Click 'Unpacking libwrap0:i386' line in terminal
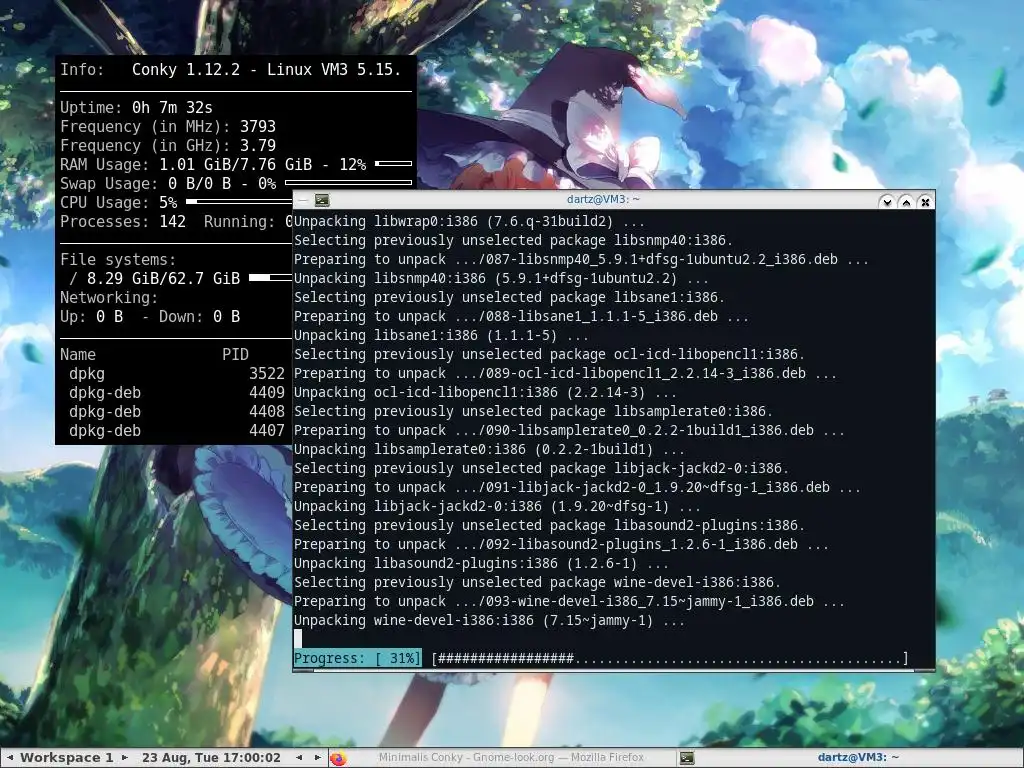Image resolution: width=1024 pixels, height=768 pixels. pyautogui.click(x=469, y=221)
